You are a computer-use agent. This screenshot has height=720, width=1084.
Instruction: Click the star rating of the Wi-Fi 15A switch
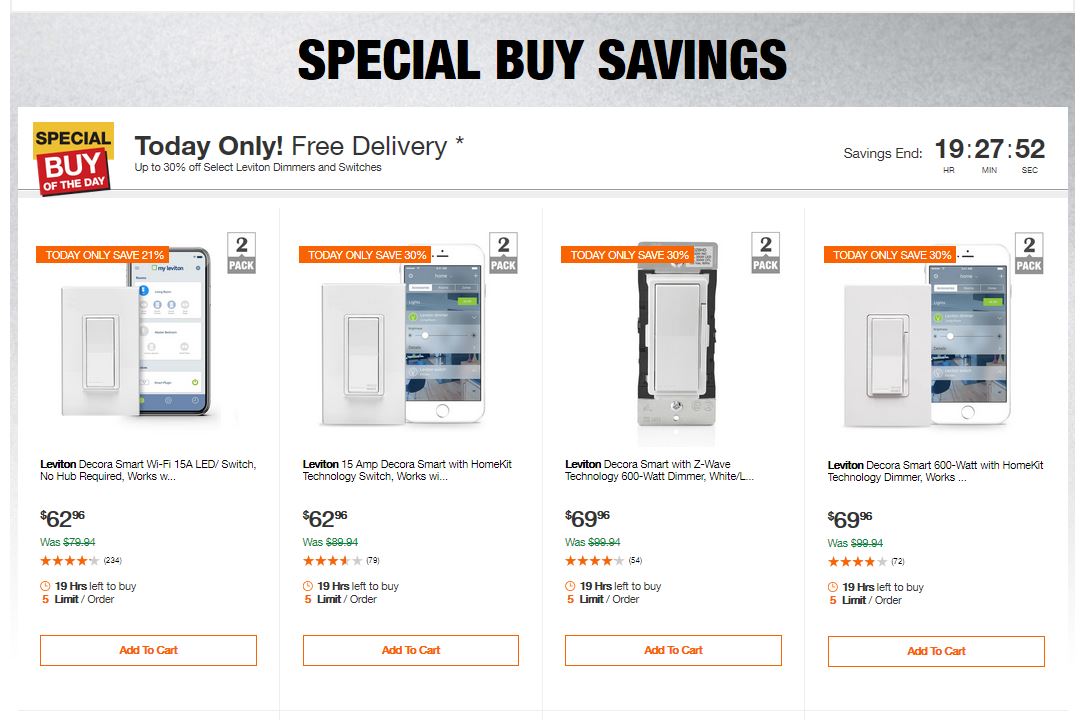tap(70, 560)
